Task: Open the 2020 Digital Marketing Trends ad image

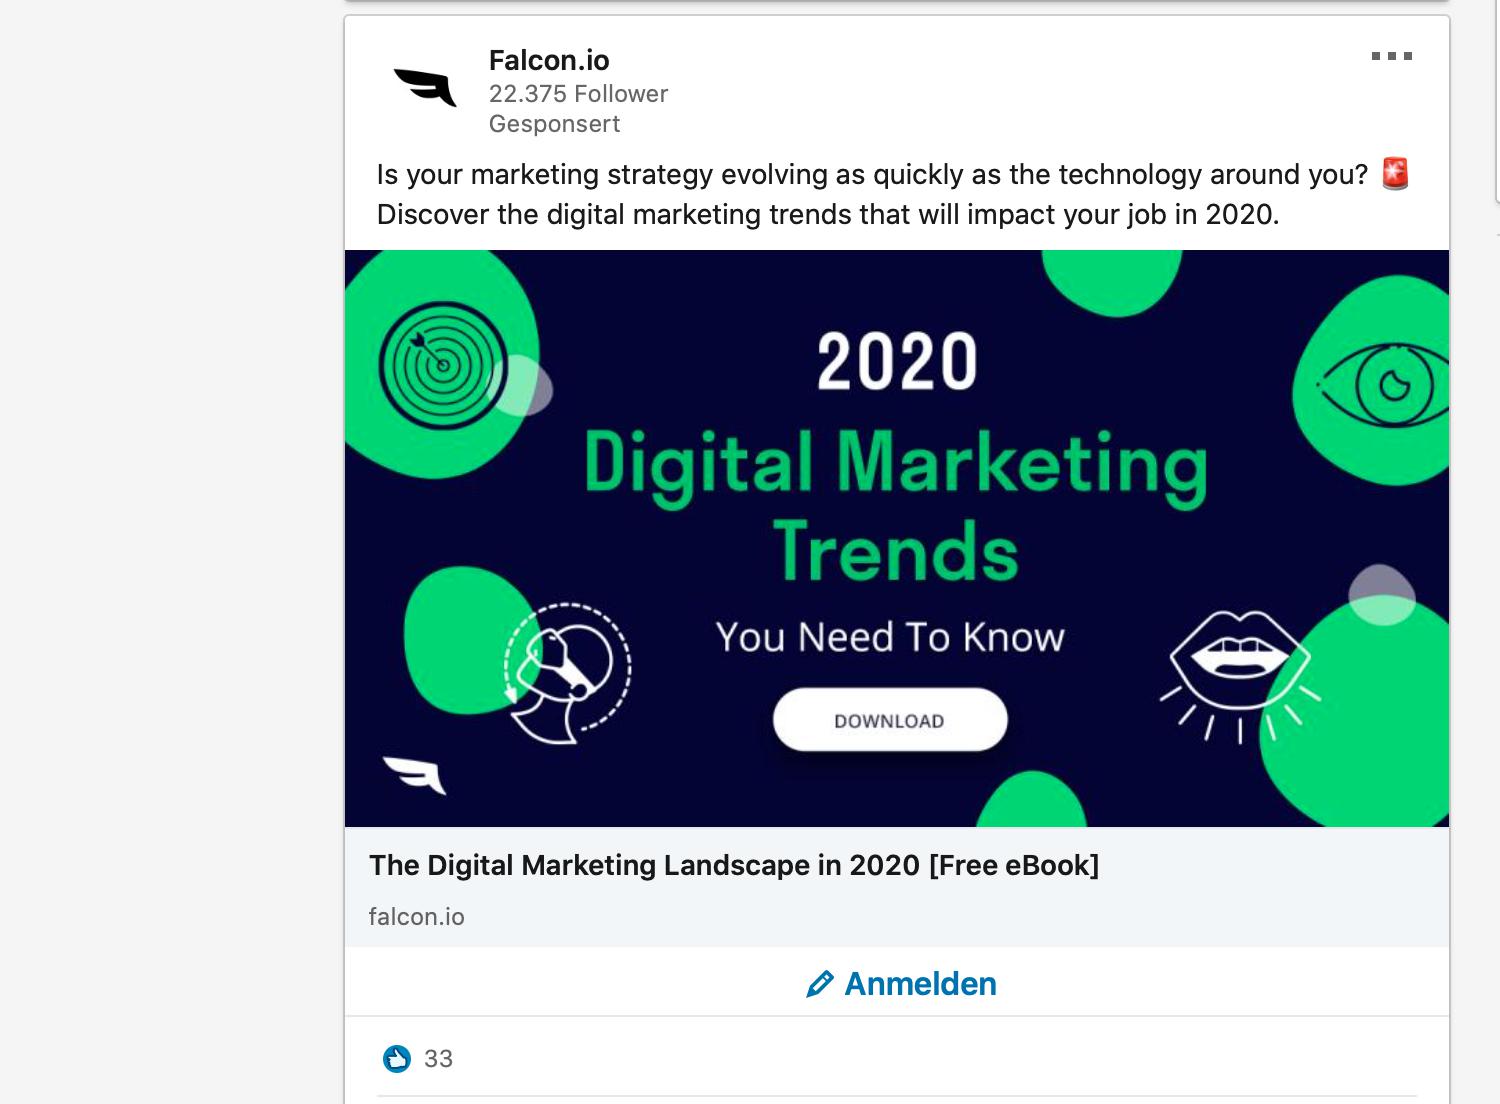Action: click(x=896, y=538)
